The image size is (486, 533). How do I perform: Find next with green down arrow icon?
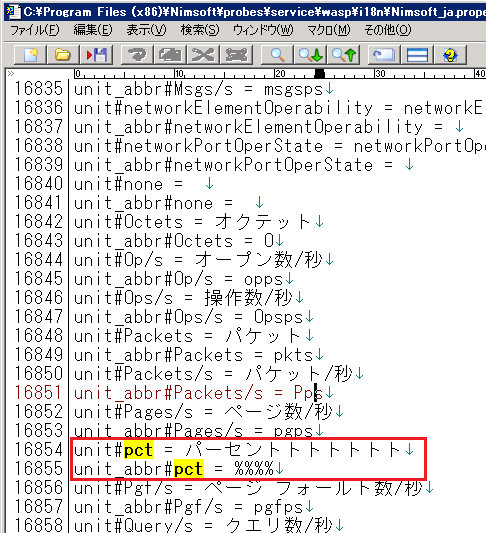point(310,54)
